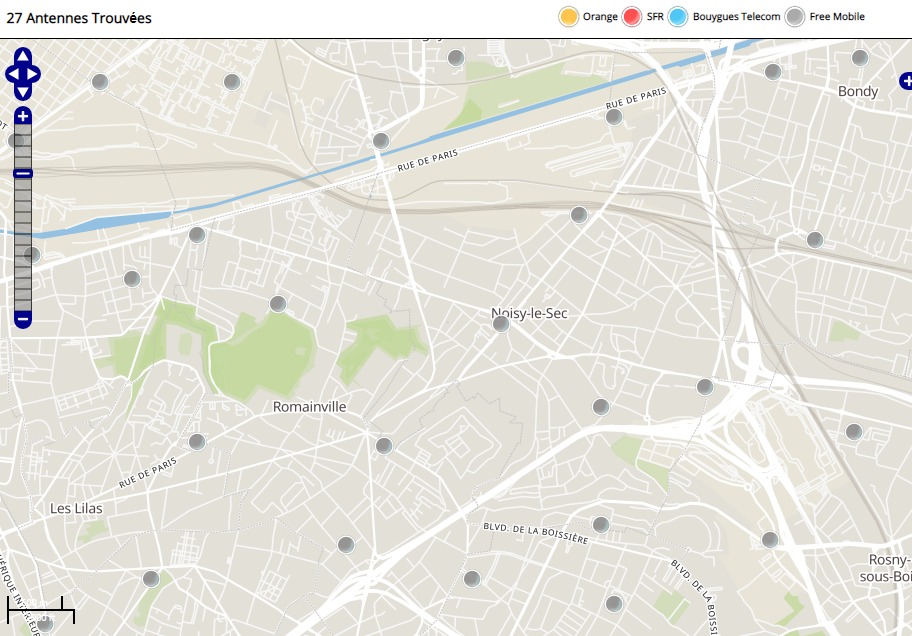Click the antenna marker at Noisy-le-Sec

click(x=501, y=323)
